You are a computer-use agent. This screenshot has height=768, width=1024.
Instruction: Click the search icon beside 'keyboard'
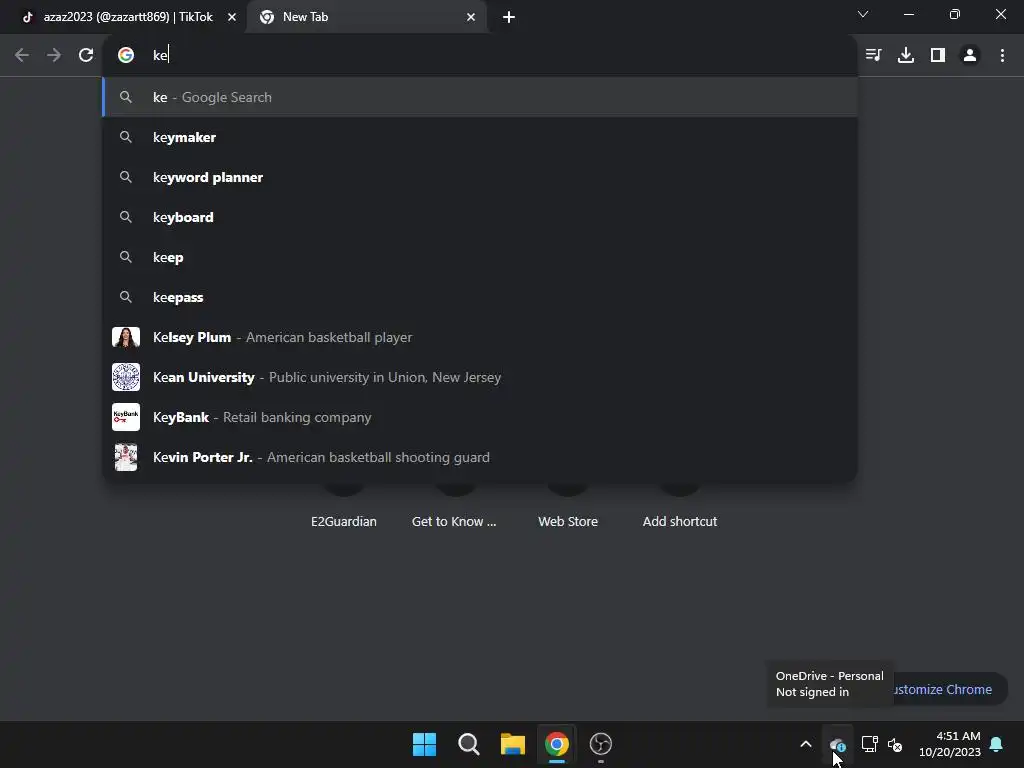(126, 217)
